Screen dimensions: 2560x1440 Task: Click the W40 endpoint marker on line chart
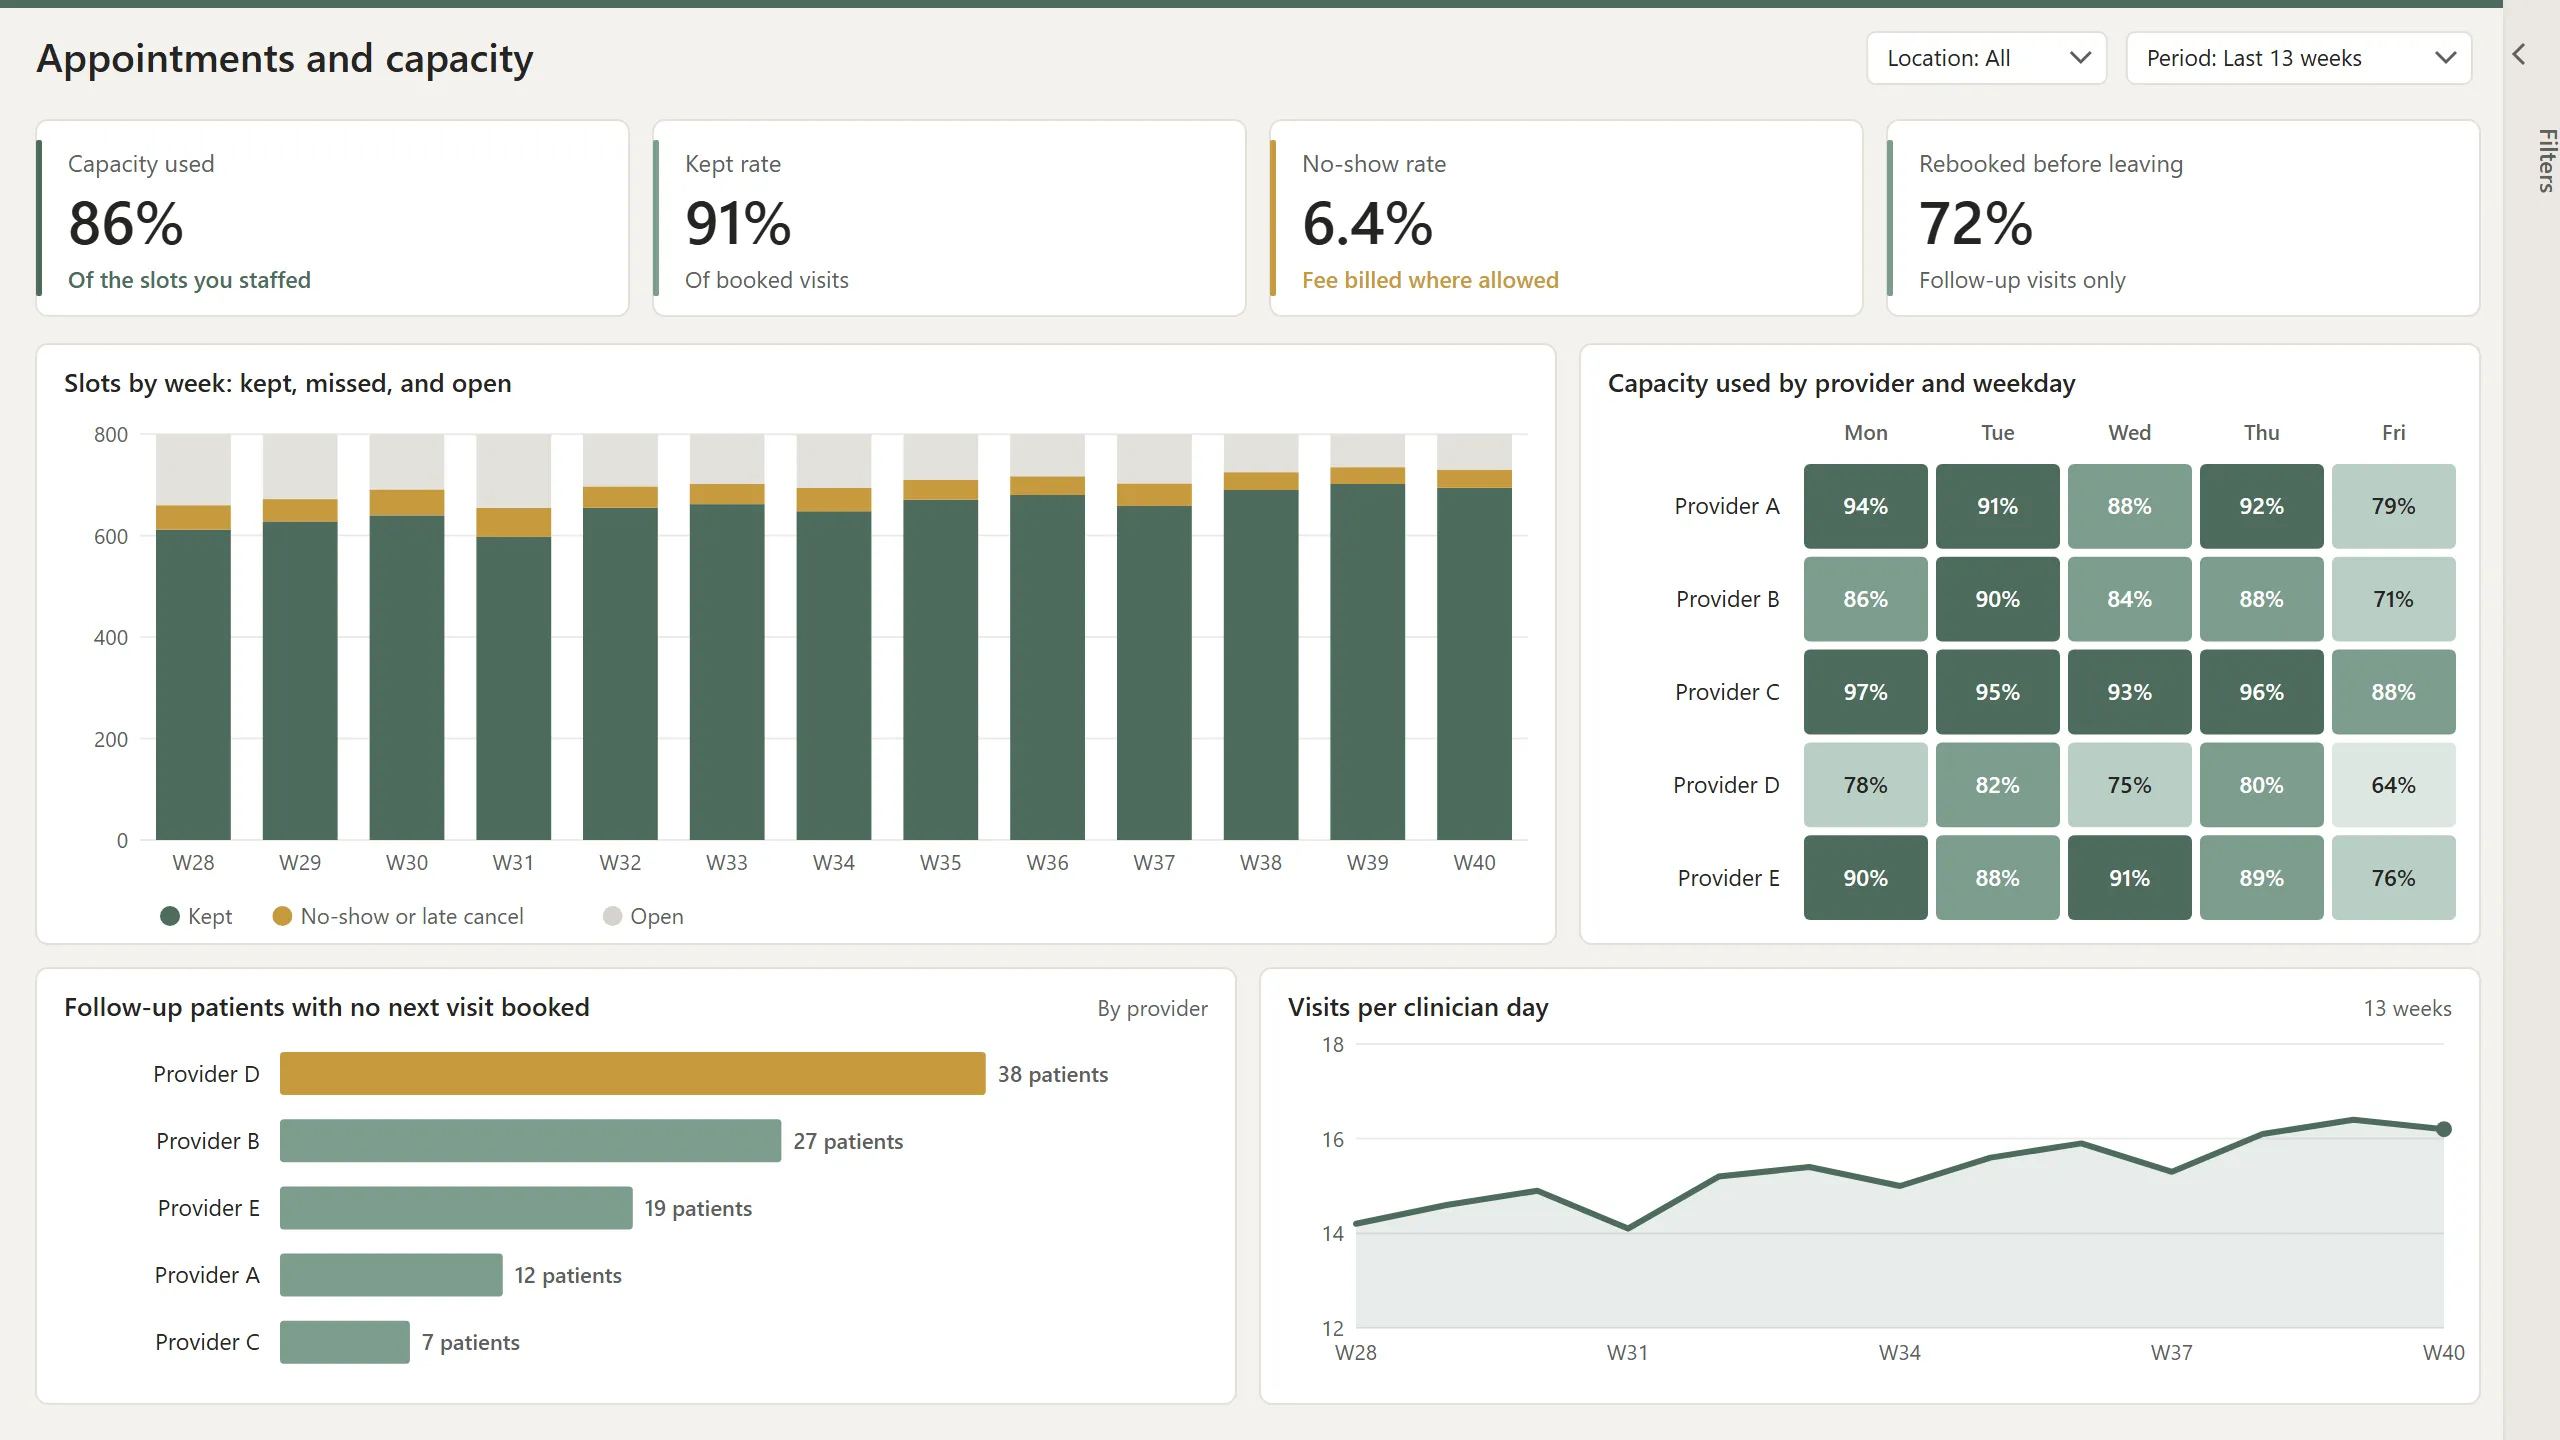tap(2444, 1129)
